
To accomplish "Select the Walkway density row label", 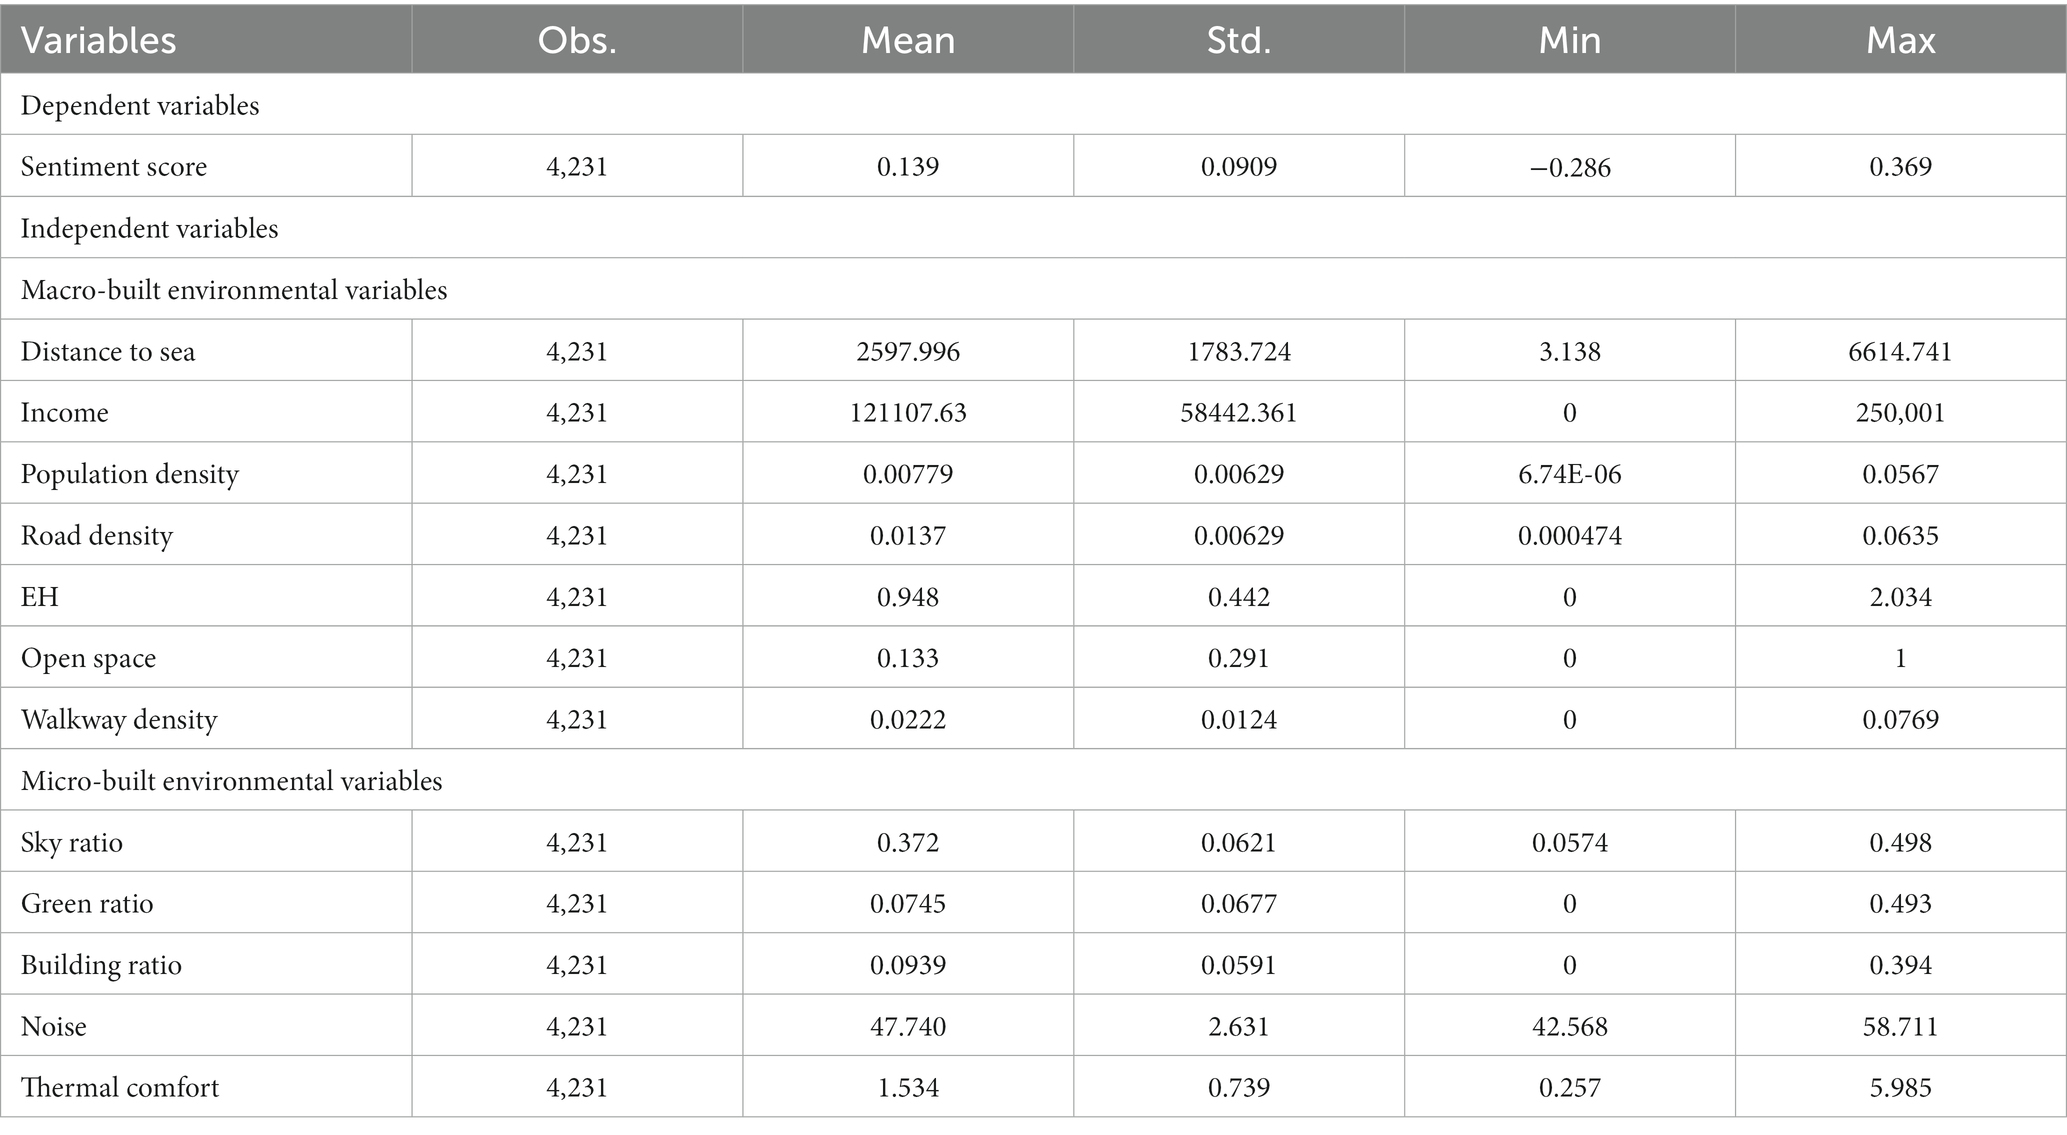I will [119, 720].
